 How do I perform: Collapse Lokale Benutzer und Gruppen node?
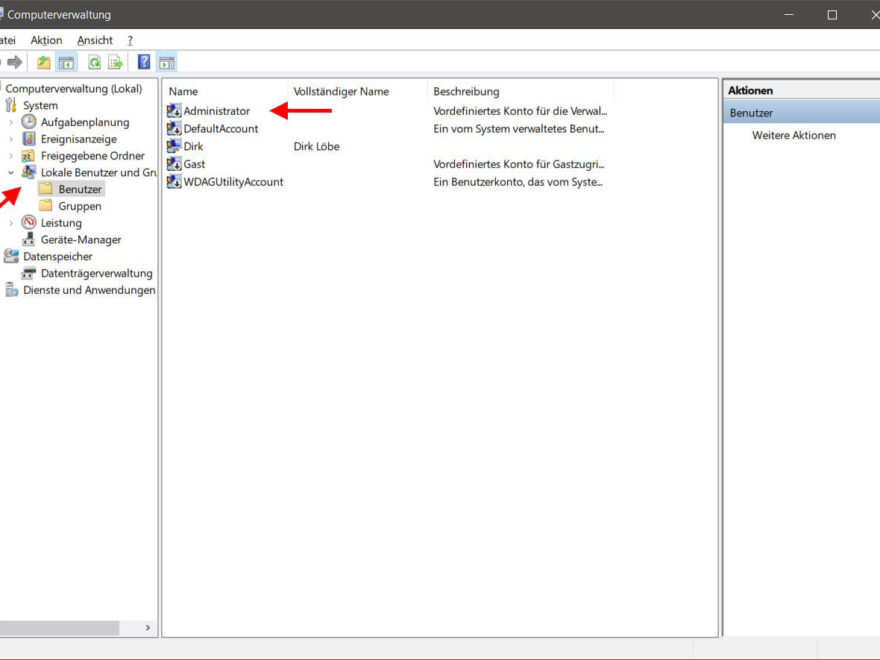tap(11, 173)
